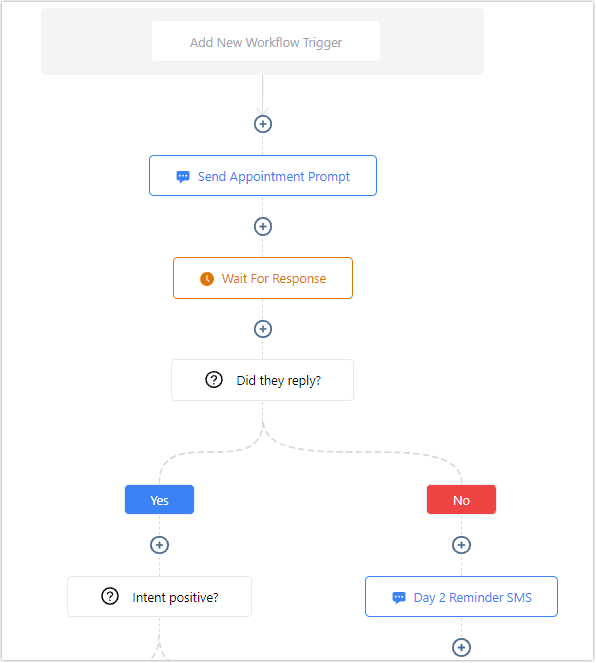Click question mark icon in Intent positive

[x=110, y=596]
